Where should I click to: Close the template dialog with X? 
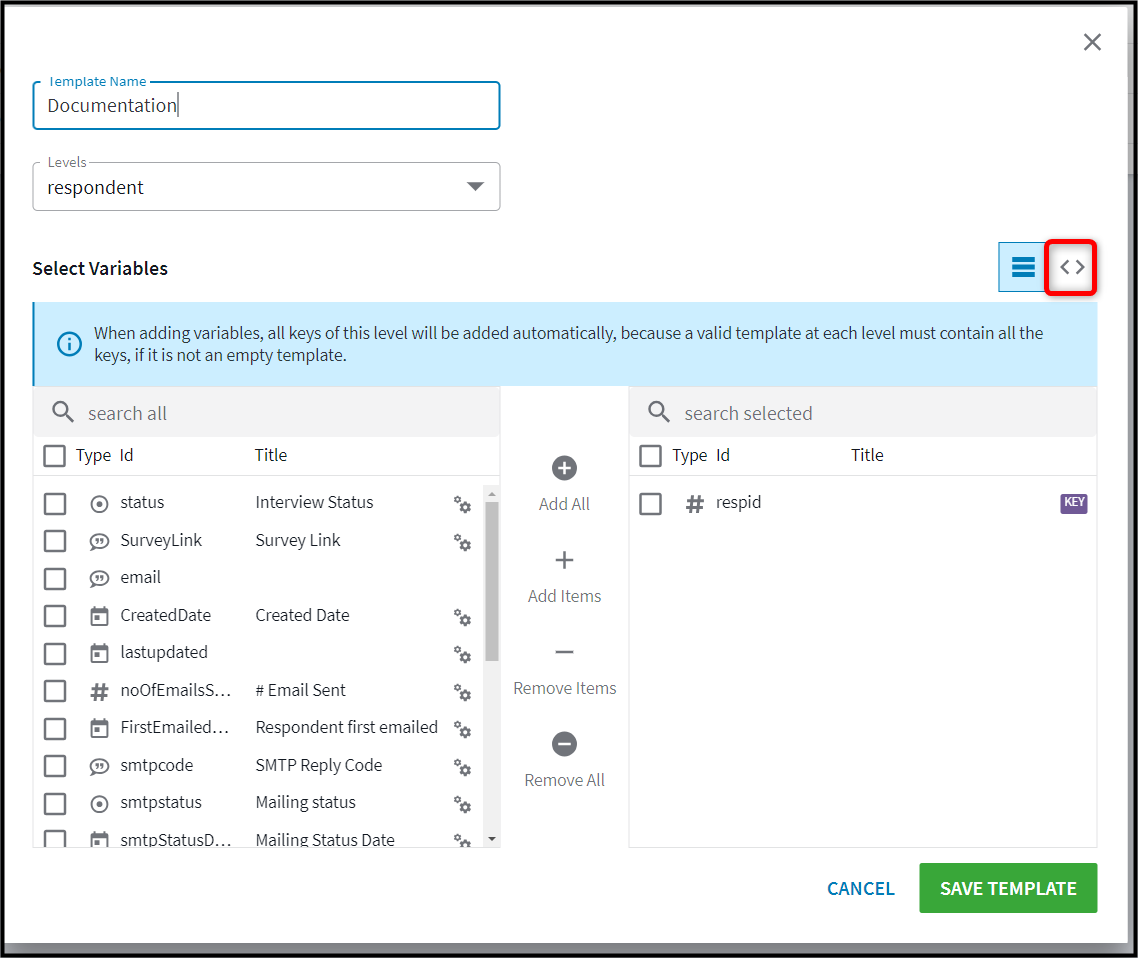(1092, 42)
